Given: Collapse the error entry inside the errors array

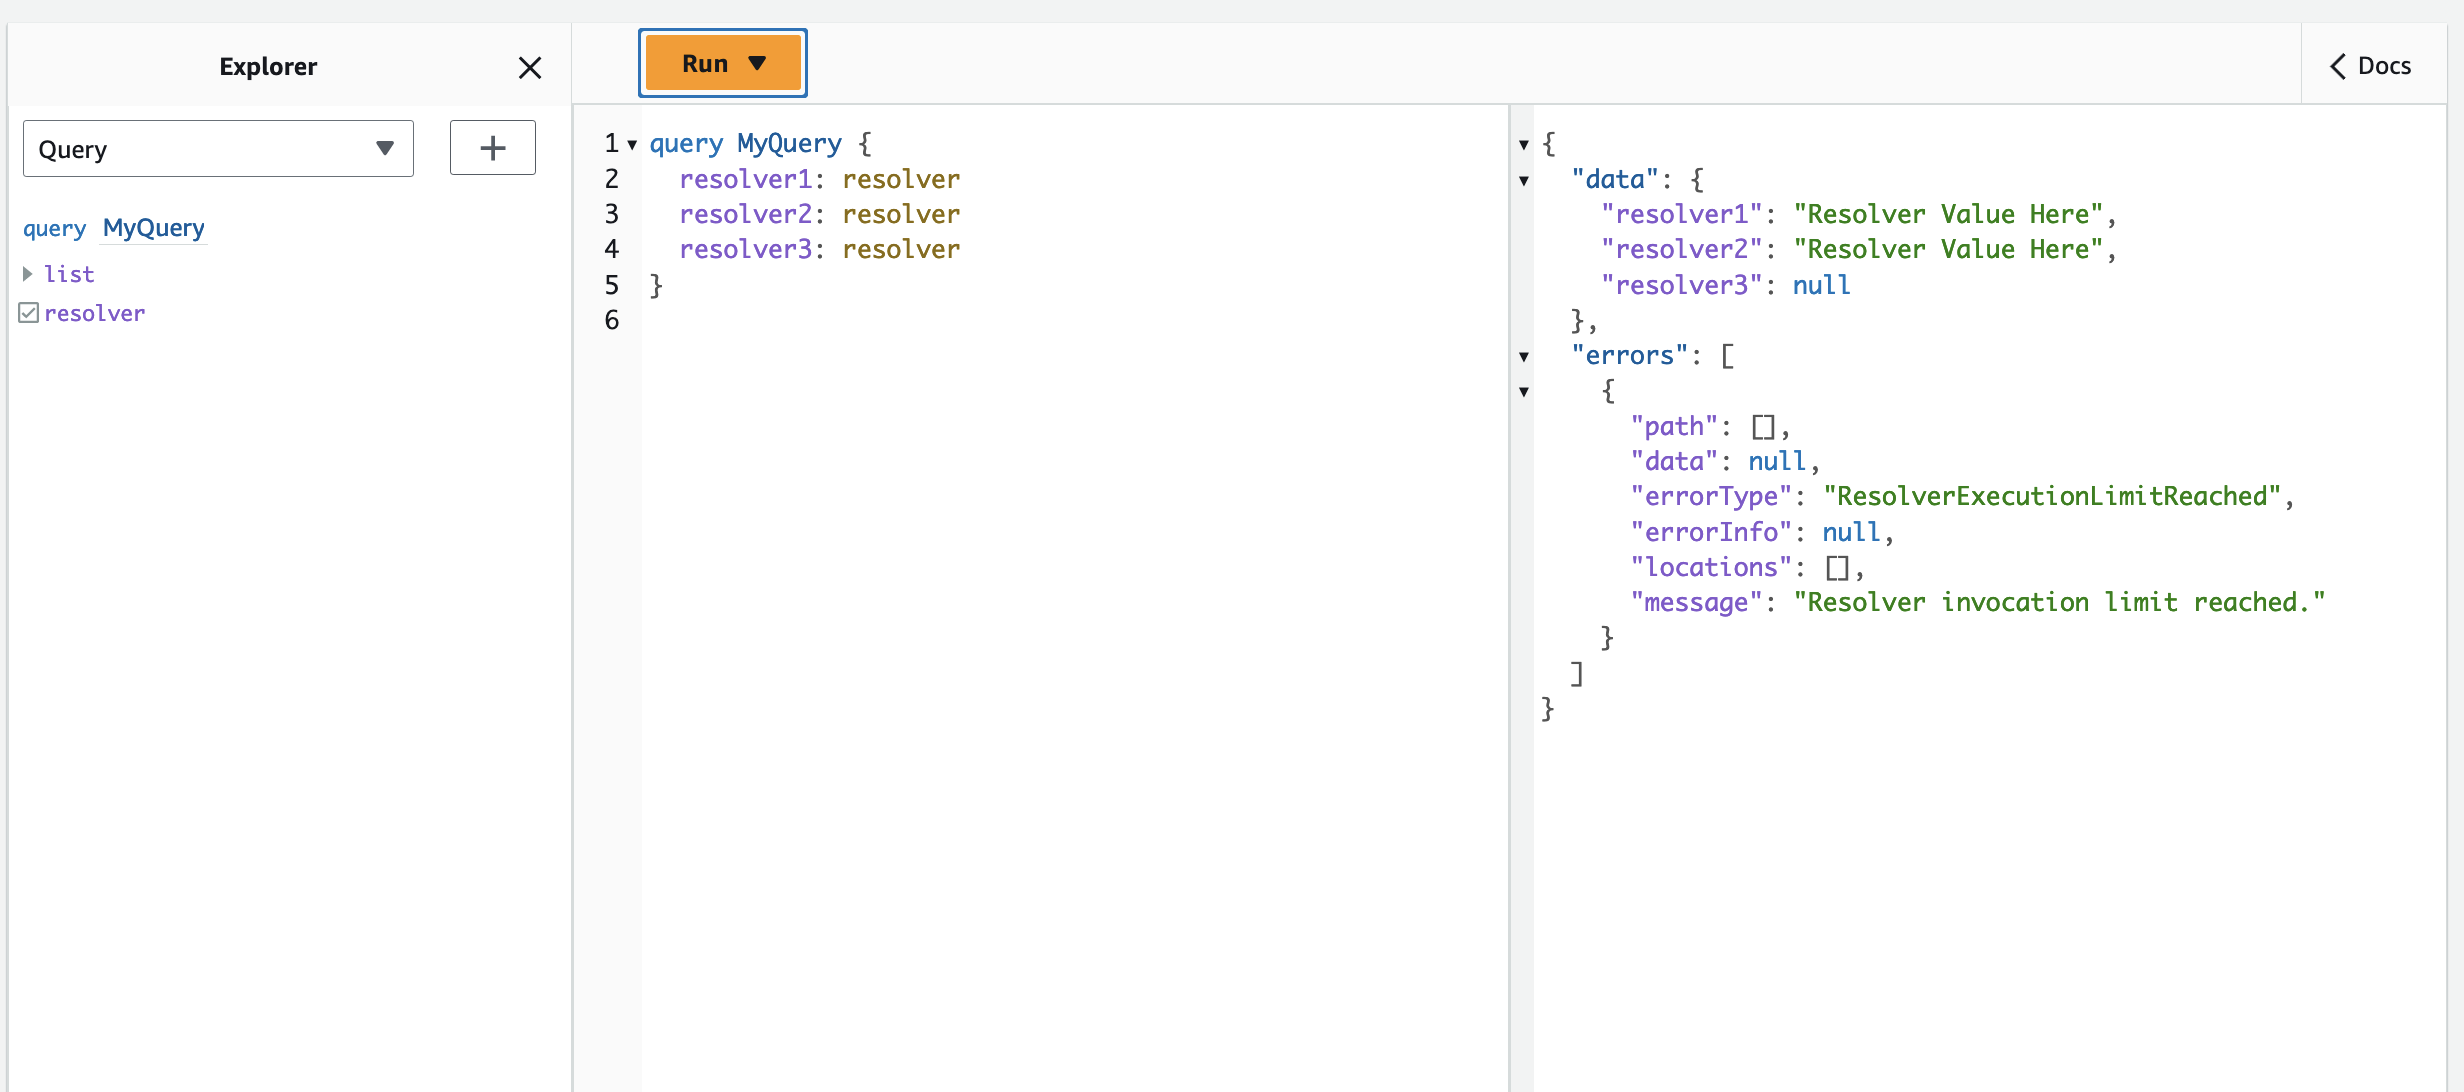Looking at the screenshot, I should (x=1523, y=392).
